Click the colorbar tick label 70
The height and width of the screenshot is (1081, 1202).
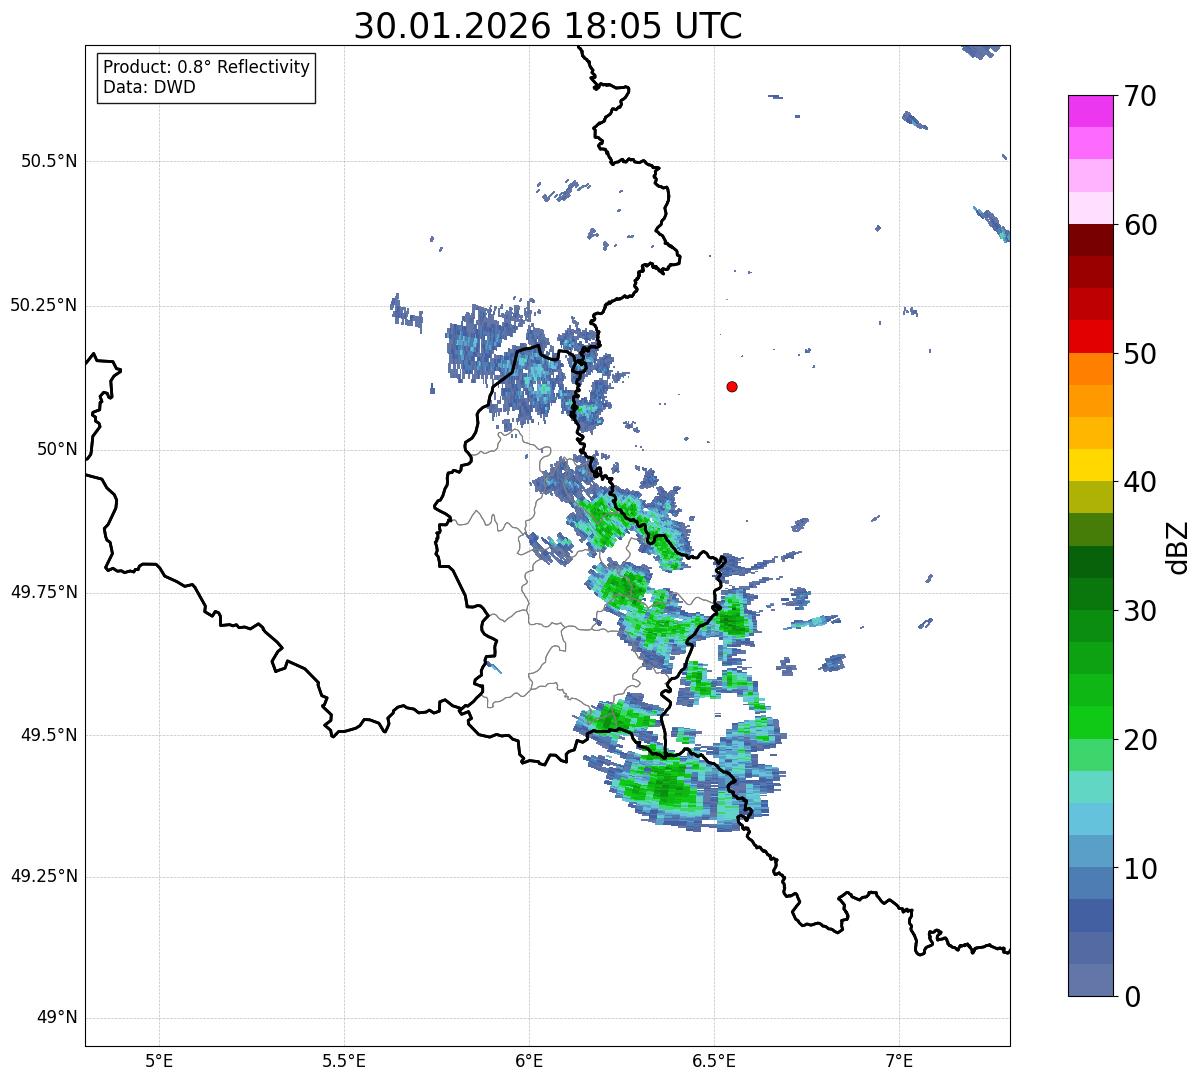(1140, 96)
